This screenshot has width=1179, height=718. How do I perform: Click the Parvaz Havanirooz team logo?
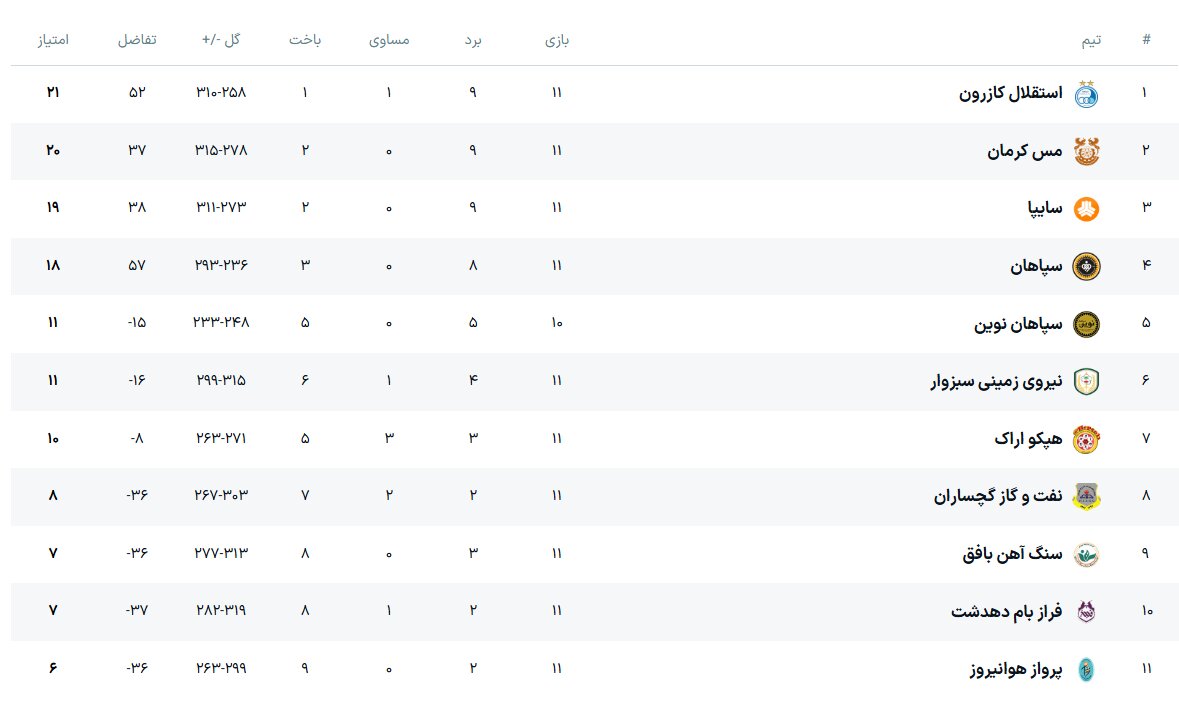[x=1086, y=669]
